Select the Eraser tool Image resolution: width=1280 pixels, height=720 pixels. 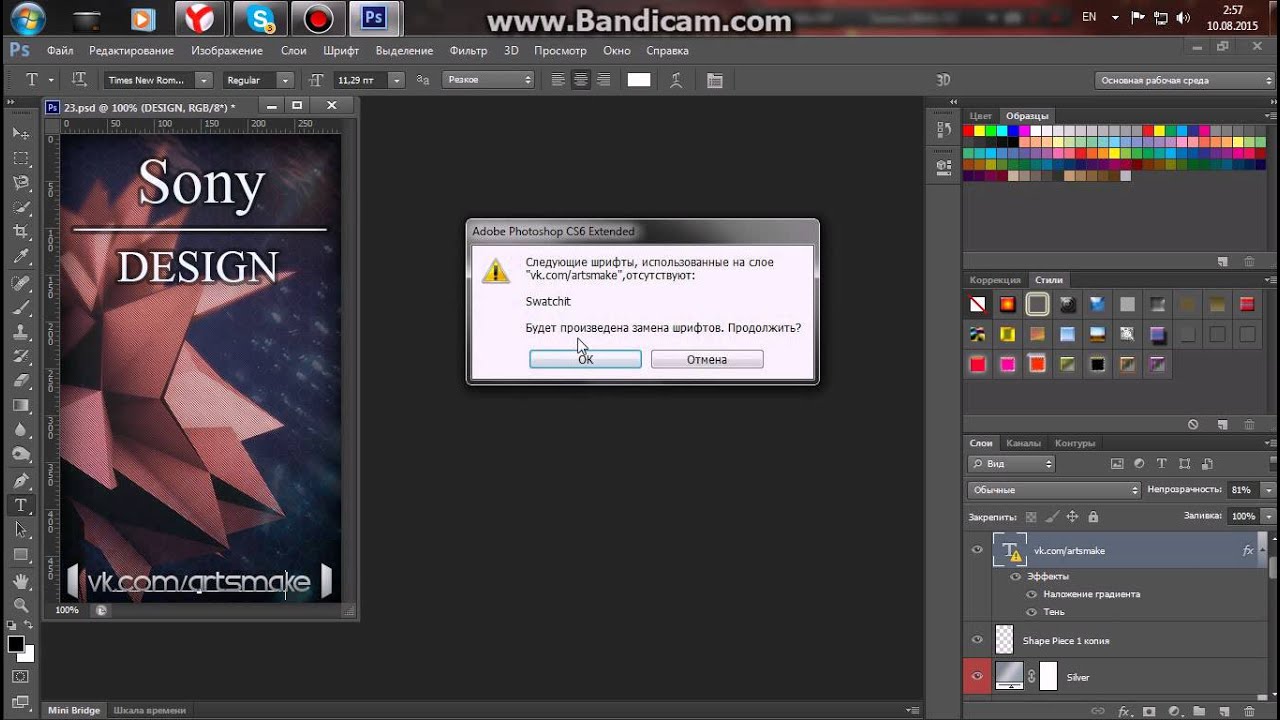pos(21,381)
